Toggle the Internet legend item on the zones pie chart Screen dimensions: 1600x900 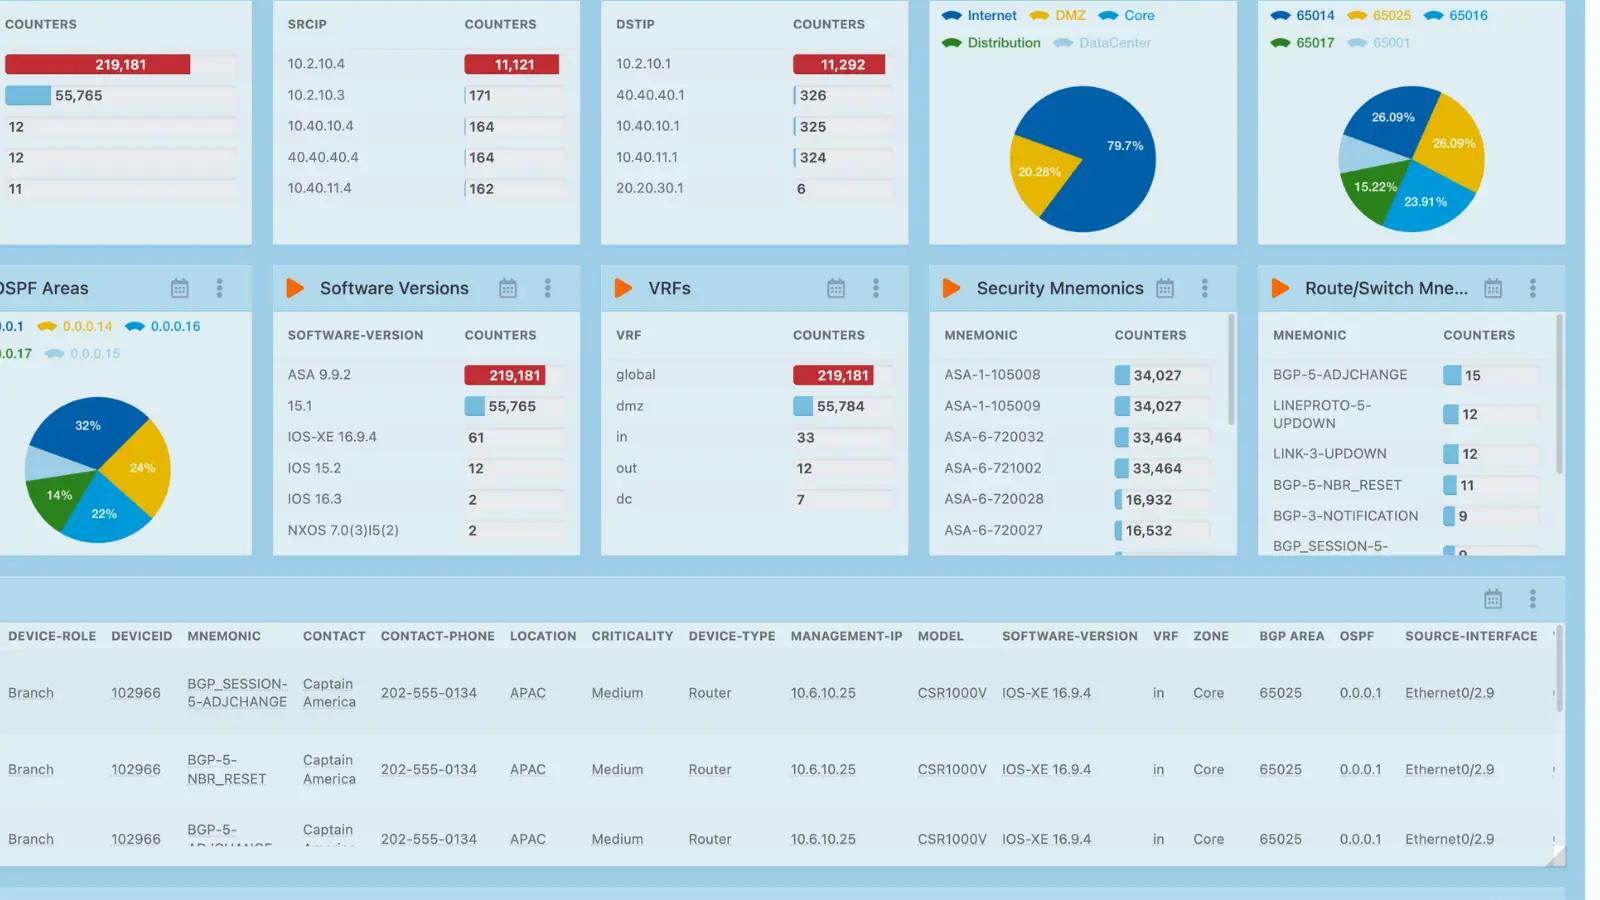[x=979, y=15]
